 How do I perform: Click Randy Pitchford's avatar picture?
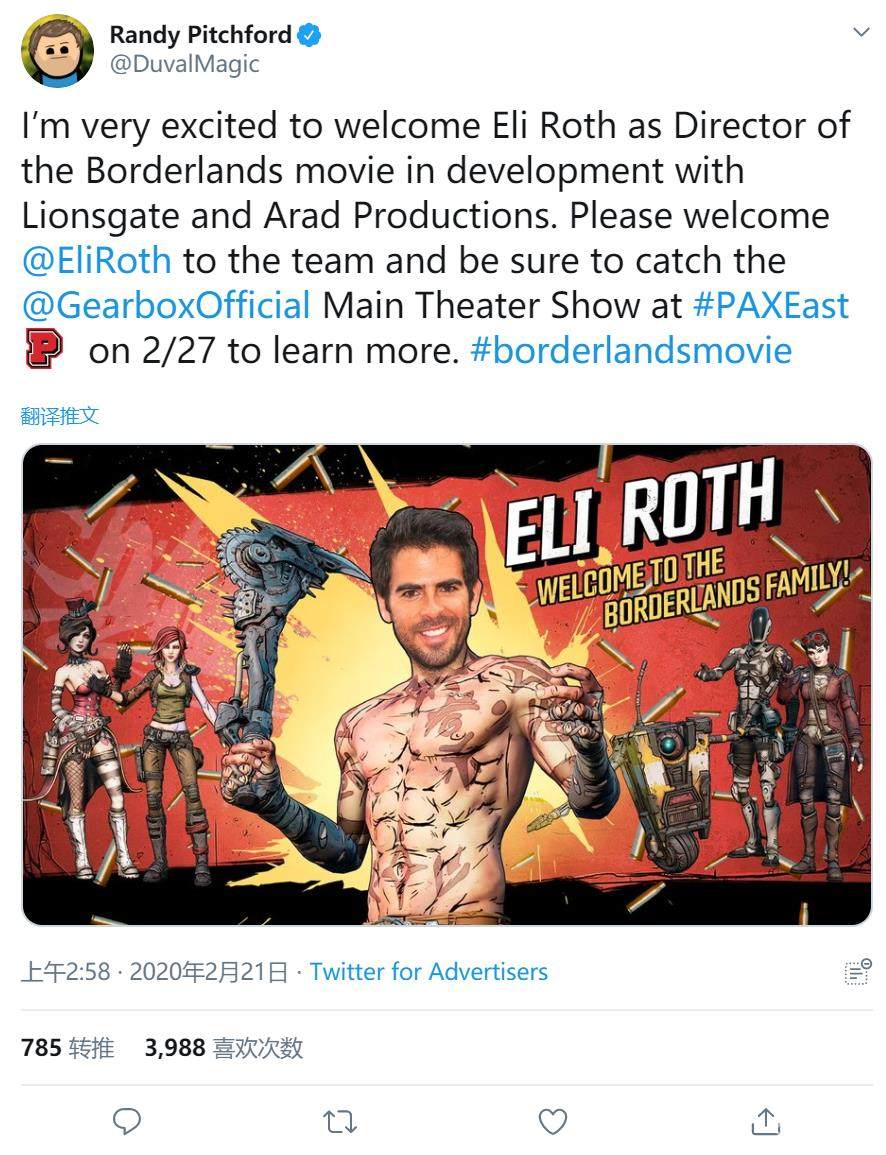click(x=57, y=50)
